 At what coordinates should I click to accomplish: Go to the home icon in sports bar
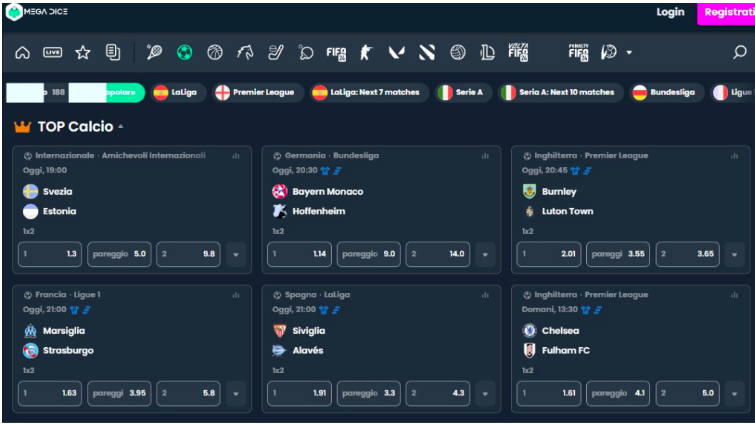22,52
